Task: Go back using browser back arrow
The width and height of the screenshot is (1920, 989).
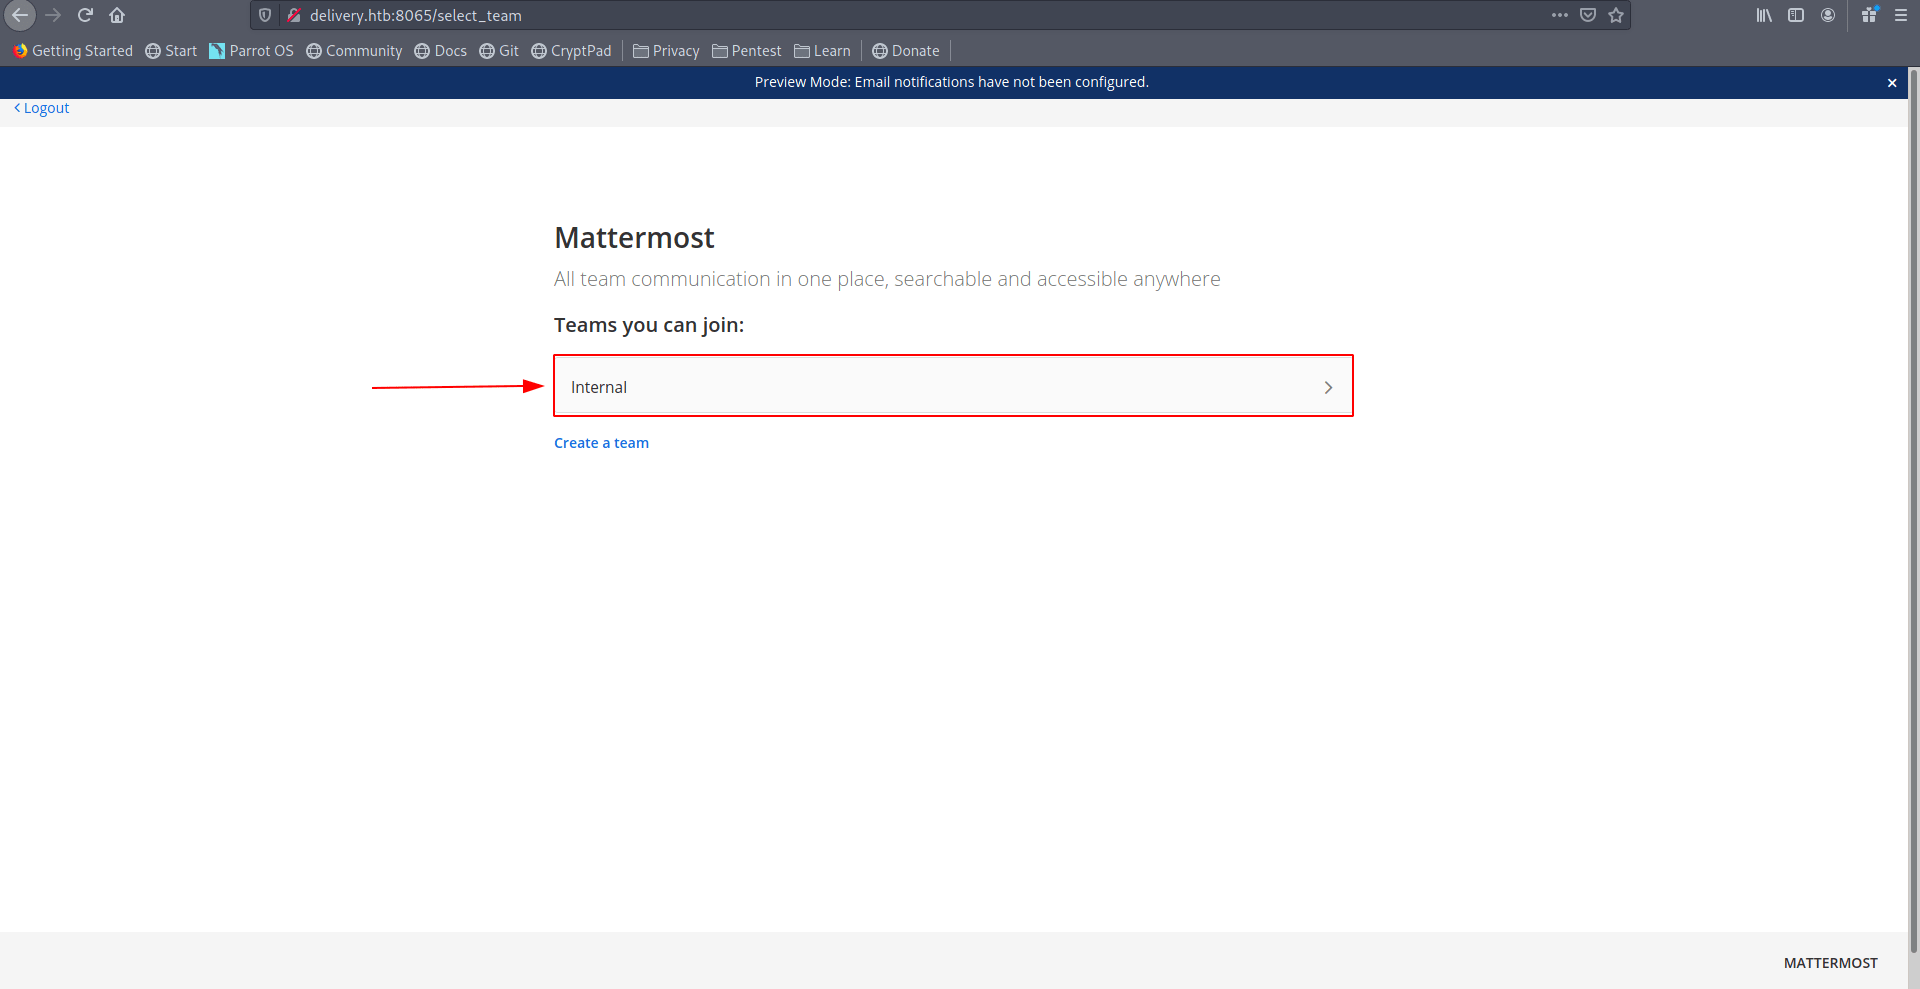Action: [20, 15]
